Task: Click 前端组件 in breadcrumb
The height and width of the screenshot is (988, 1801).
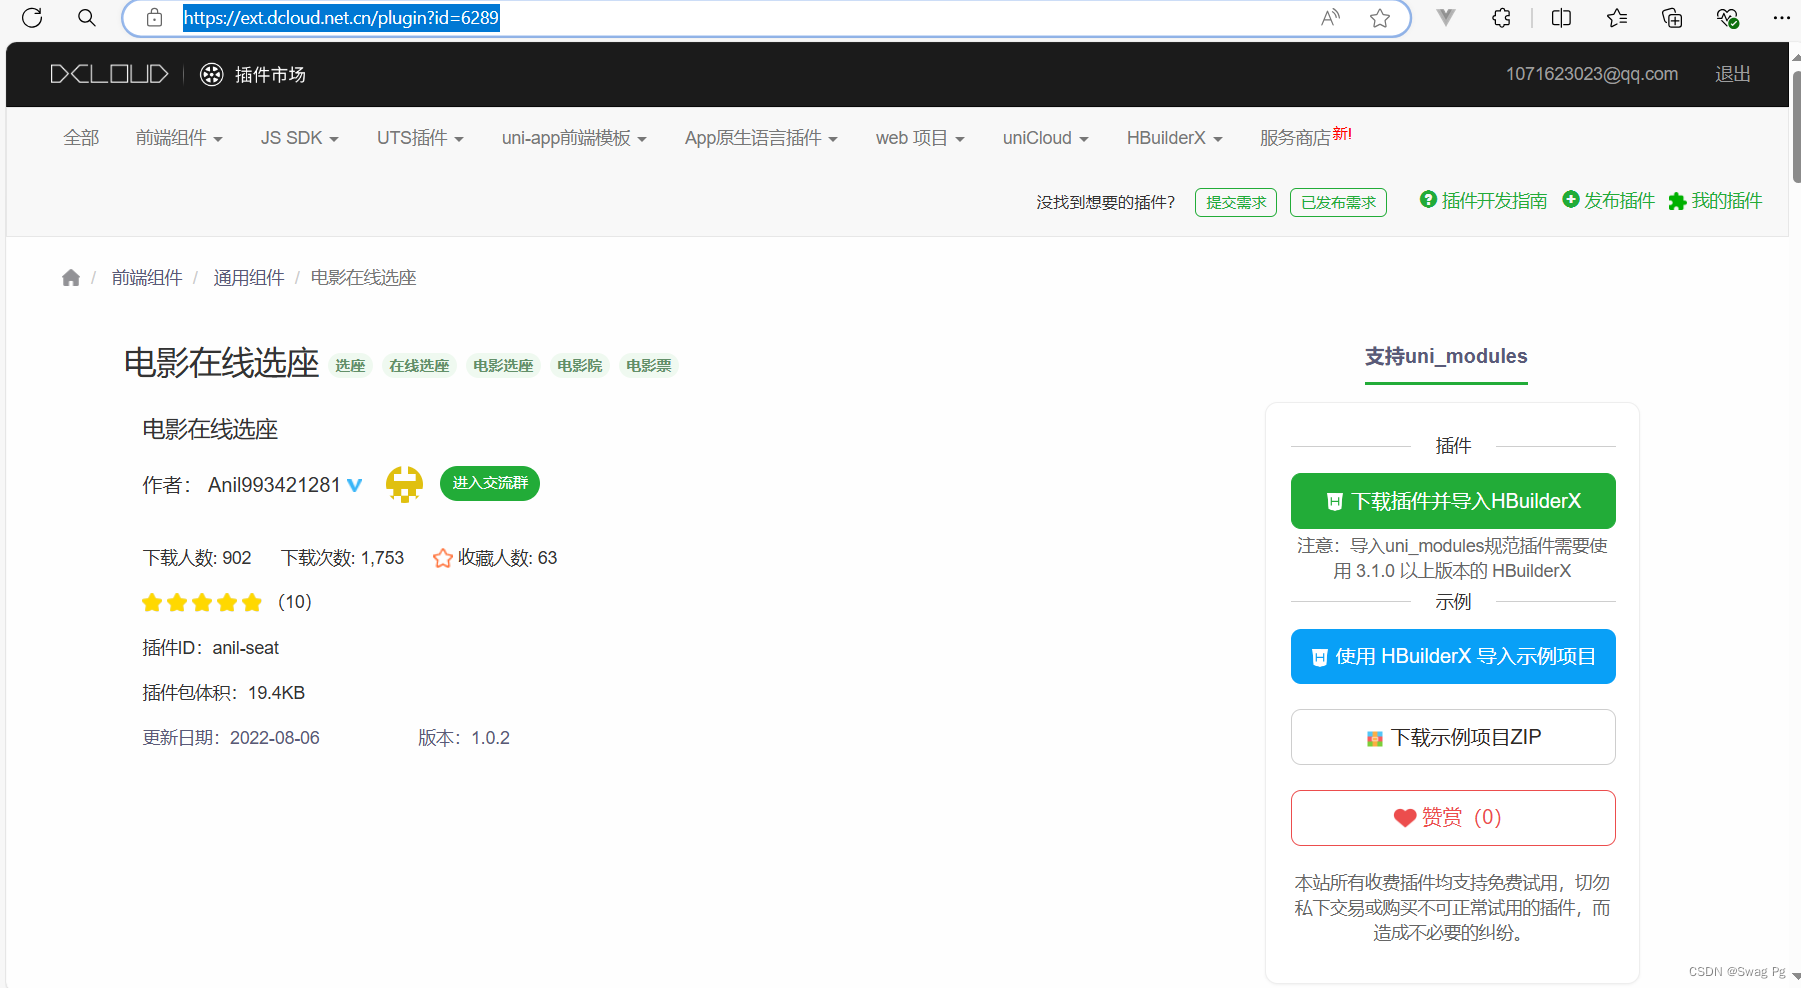Action: [147, 278]
